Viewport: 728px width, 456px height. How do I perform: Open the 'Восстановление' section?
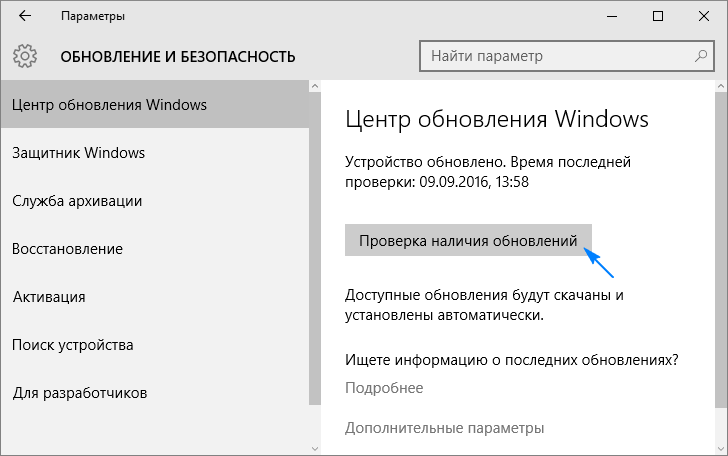(68, 249)
